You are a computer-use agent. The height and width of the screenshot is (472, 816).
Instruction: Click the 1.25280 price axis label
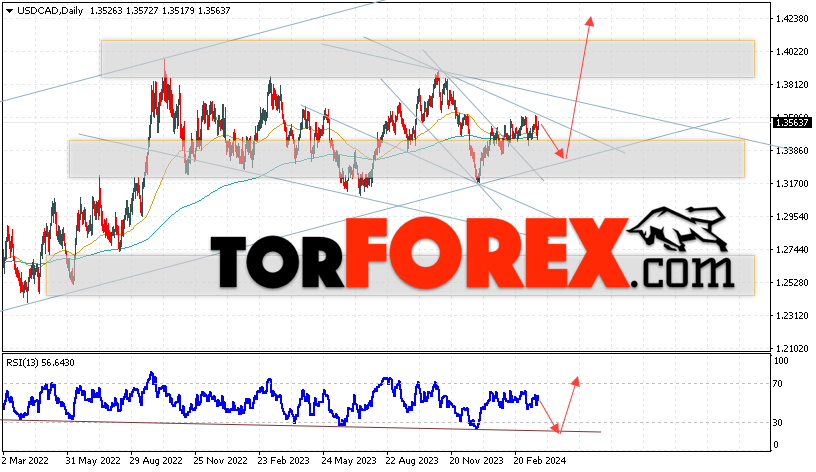click(x=792, y=283)
